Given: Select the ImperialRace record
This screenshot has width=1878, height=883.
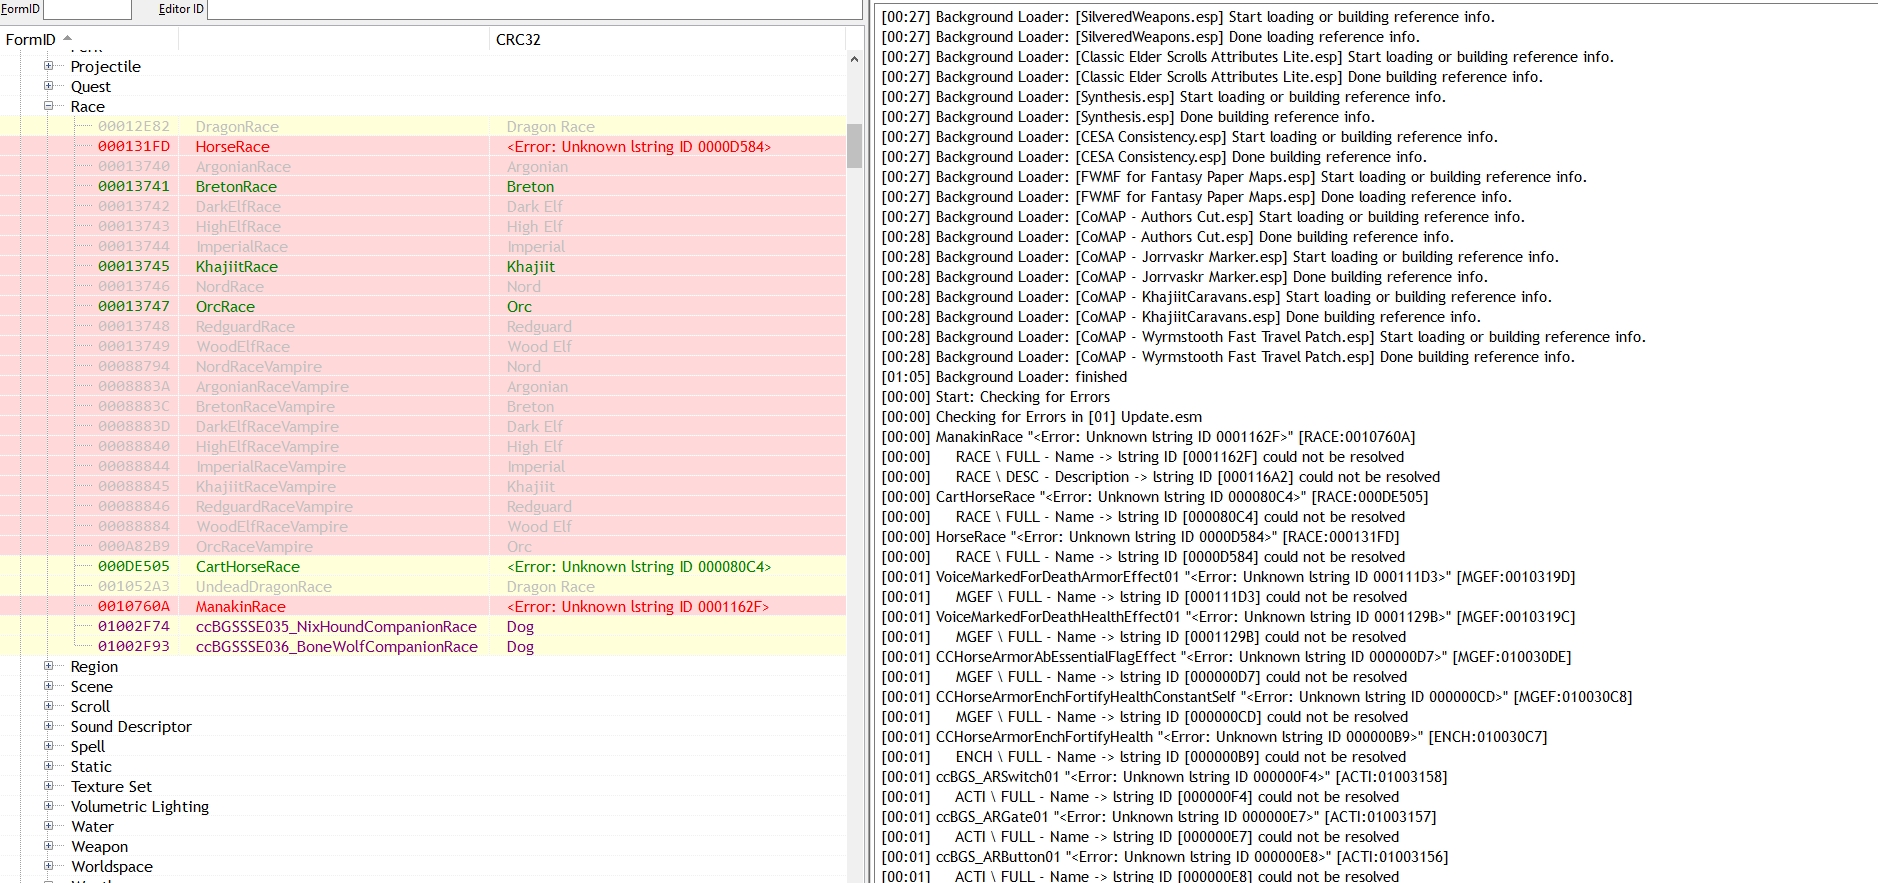Looking at the screenshot, I should point(423,246).
